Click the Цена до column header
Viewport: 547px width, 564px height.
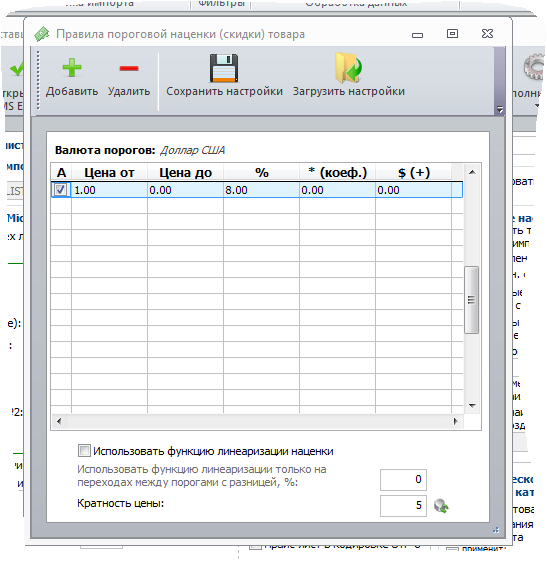point(185,172)
